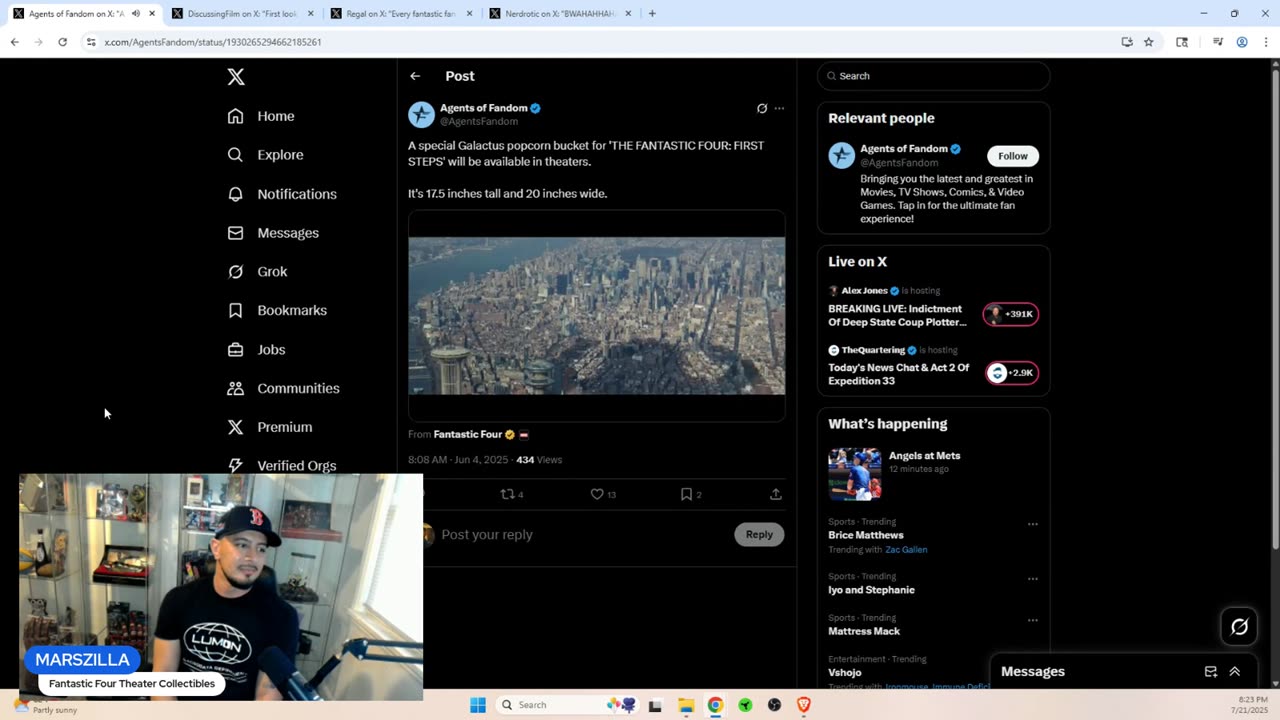Click the browser address bar URL
Image resolution: width=1280 pixels, height=720 pixels.
(x=213, y=42)
